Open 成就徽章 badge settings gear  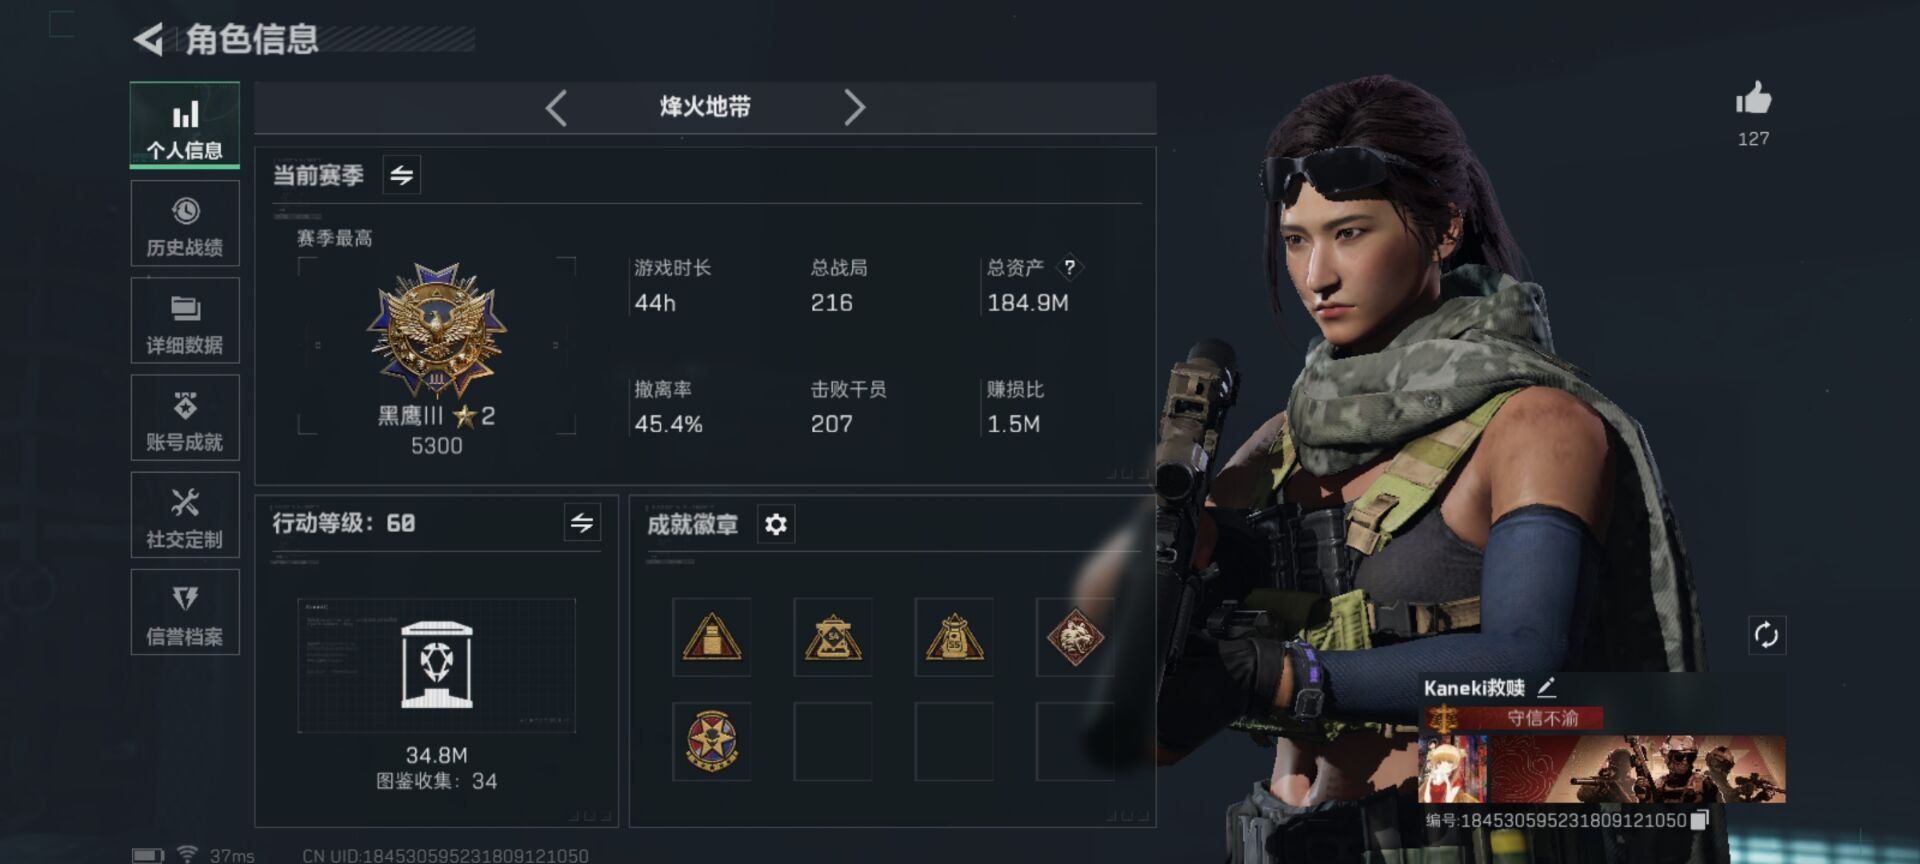[776, 524]
